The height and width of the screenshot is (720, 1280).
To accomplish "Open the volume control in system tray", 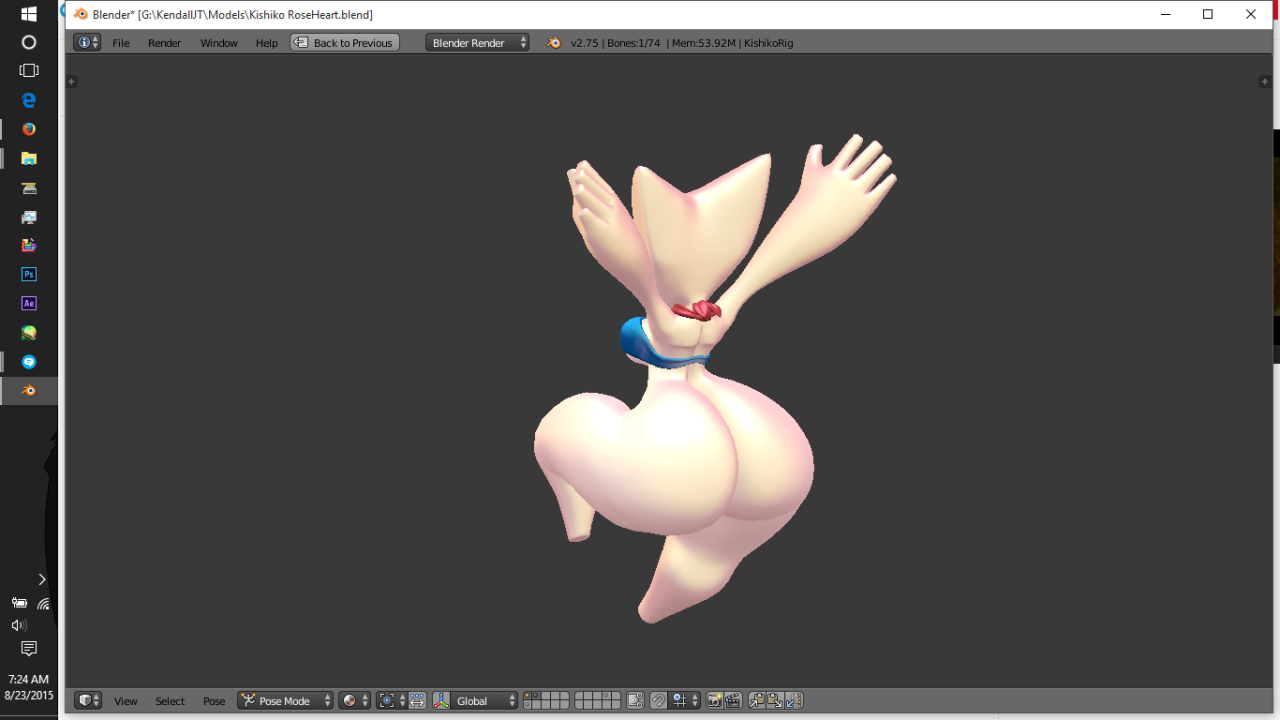I will [18, 625].
